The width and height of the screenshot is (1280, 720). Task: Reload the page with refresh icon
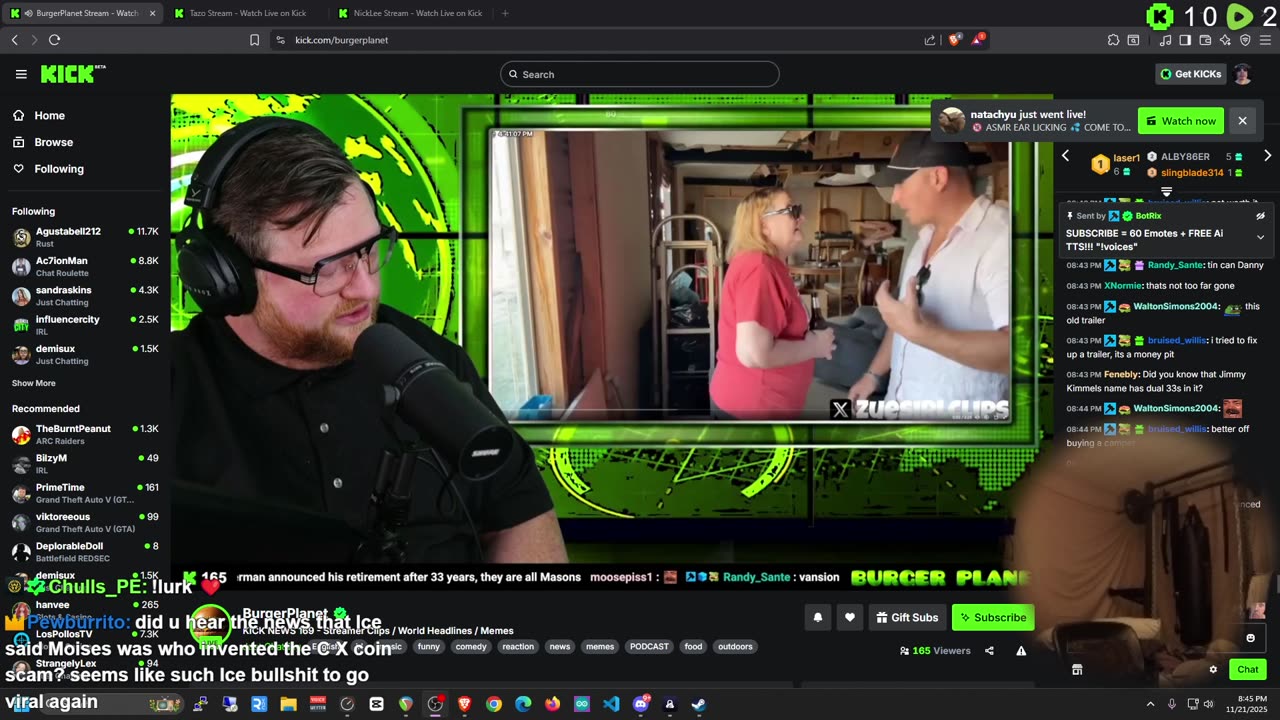(x=54, y=40)
